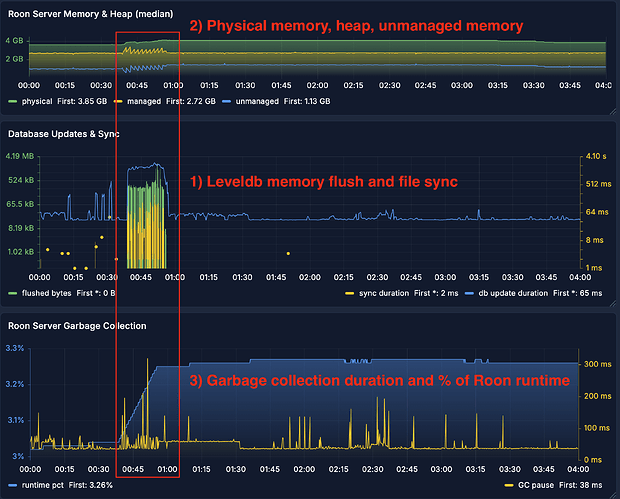Click the blue unmanaged legend color swatch
This screenshot has width=620, height=499.
pos(227,102)
